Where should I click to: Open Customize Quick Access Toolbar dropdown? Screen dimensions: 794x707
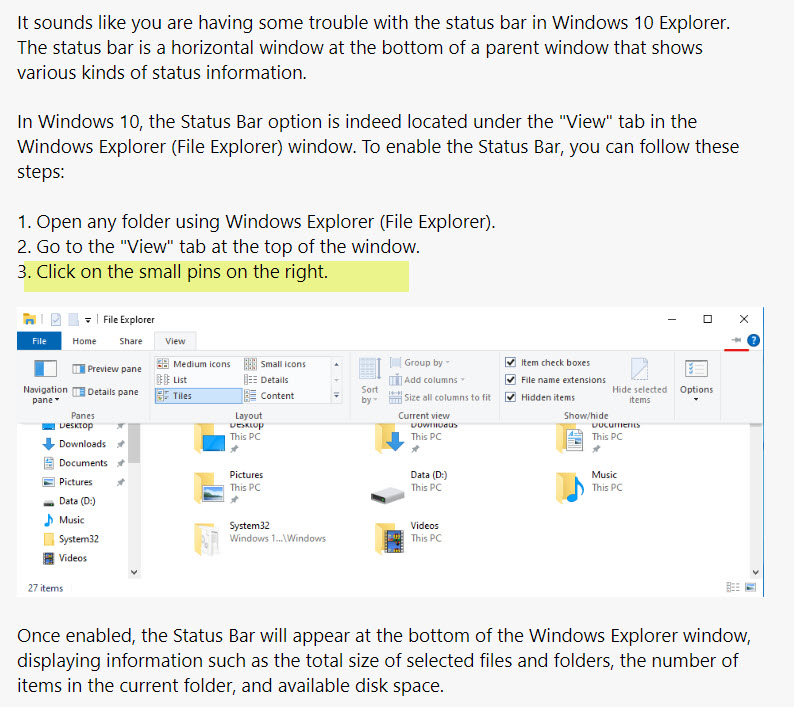[x=88, y=320]
